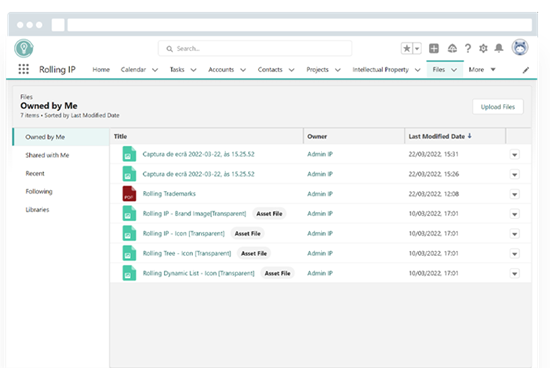Sort by the Title column header
550x368 pixels.
click(x=120, y=136)
